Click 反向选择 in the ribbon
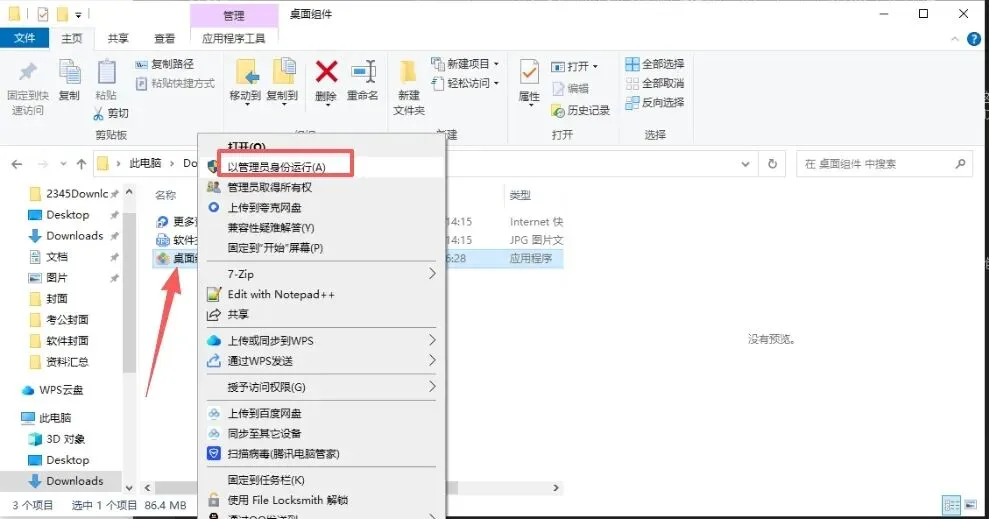This screenshot has height=519, width=989. 655,102
